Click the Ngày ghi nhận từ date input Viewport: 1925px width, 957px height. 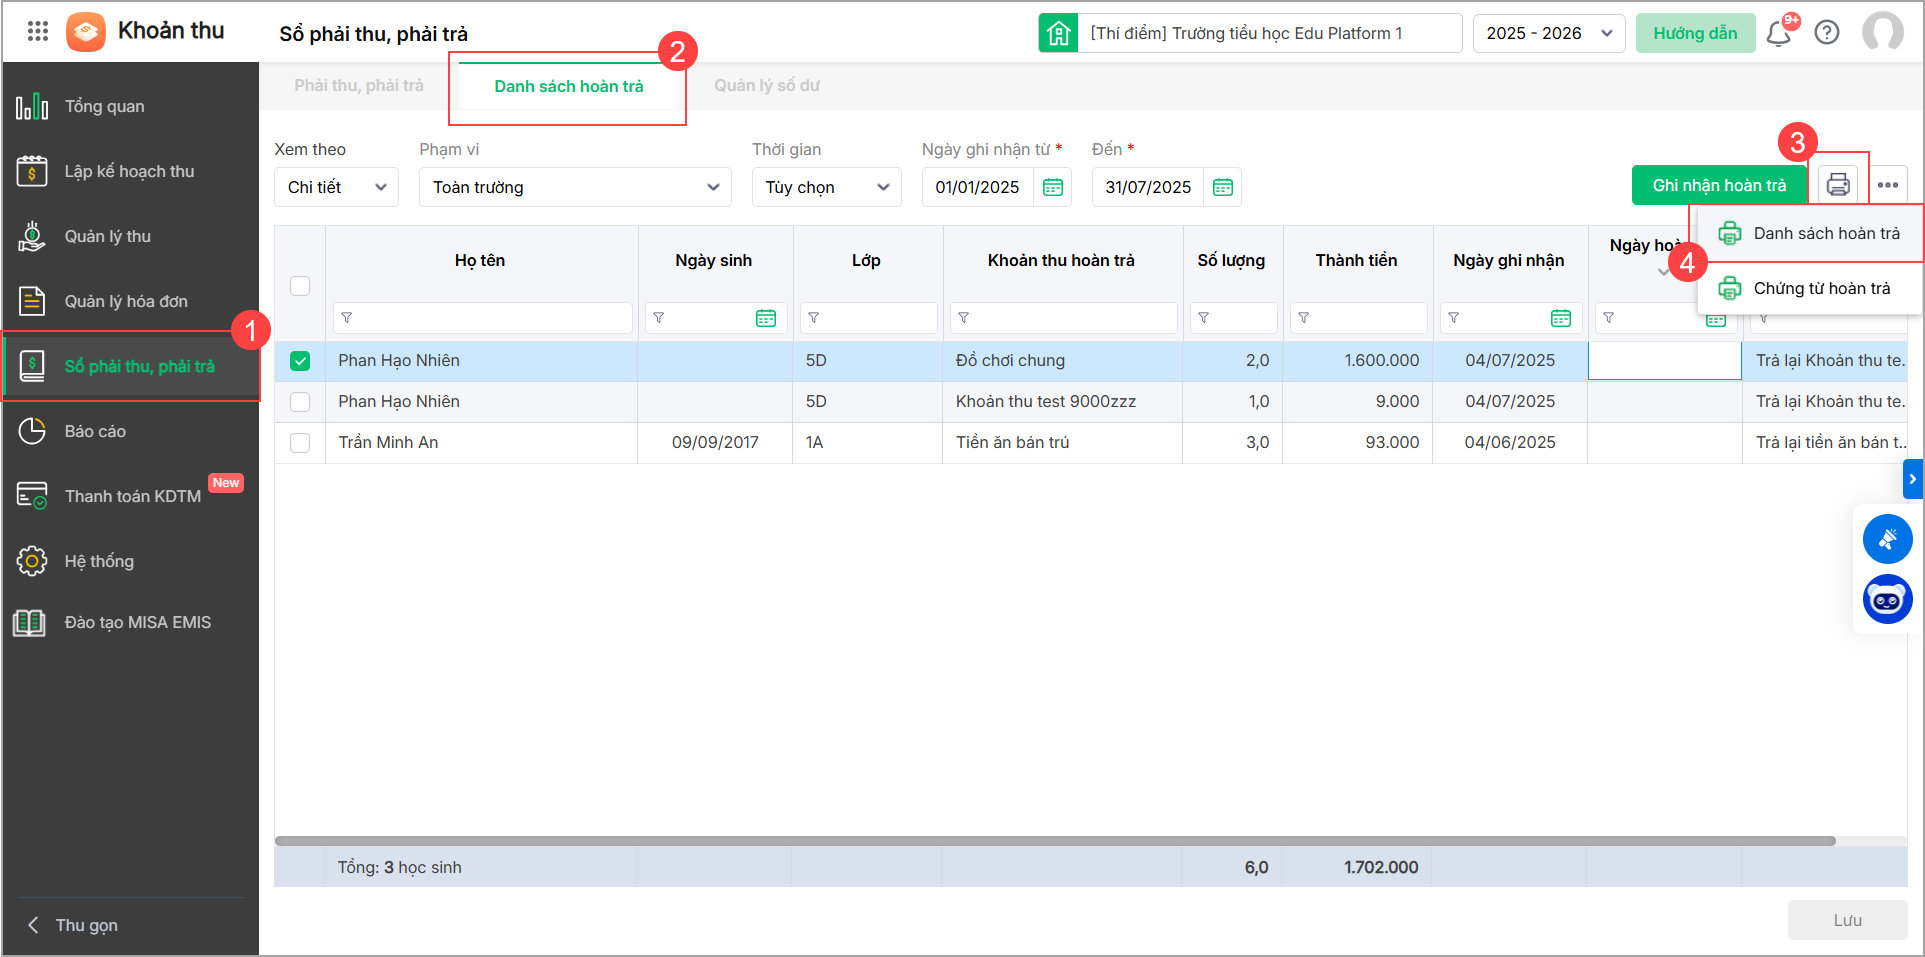977,187
